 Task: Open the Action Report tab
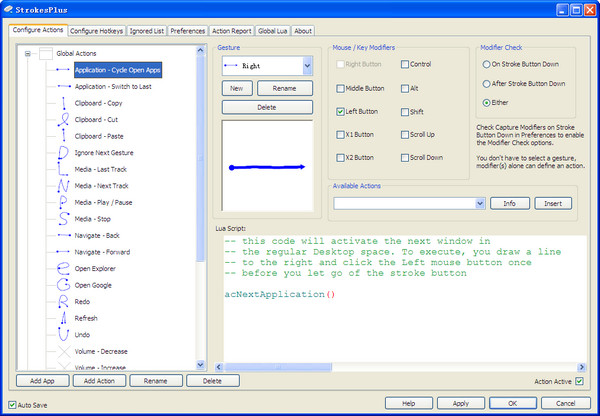point(232,31)
